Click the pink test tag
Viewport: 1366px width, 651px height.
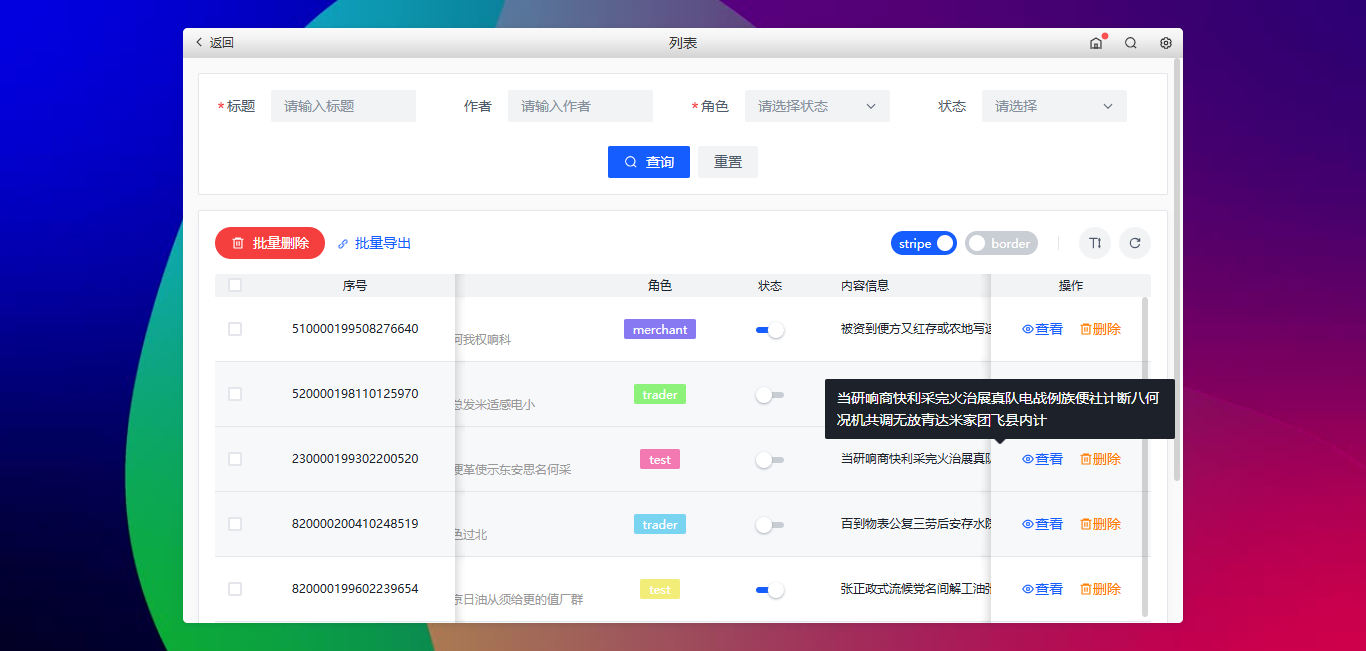coord(660,459)
